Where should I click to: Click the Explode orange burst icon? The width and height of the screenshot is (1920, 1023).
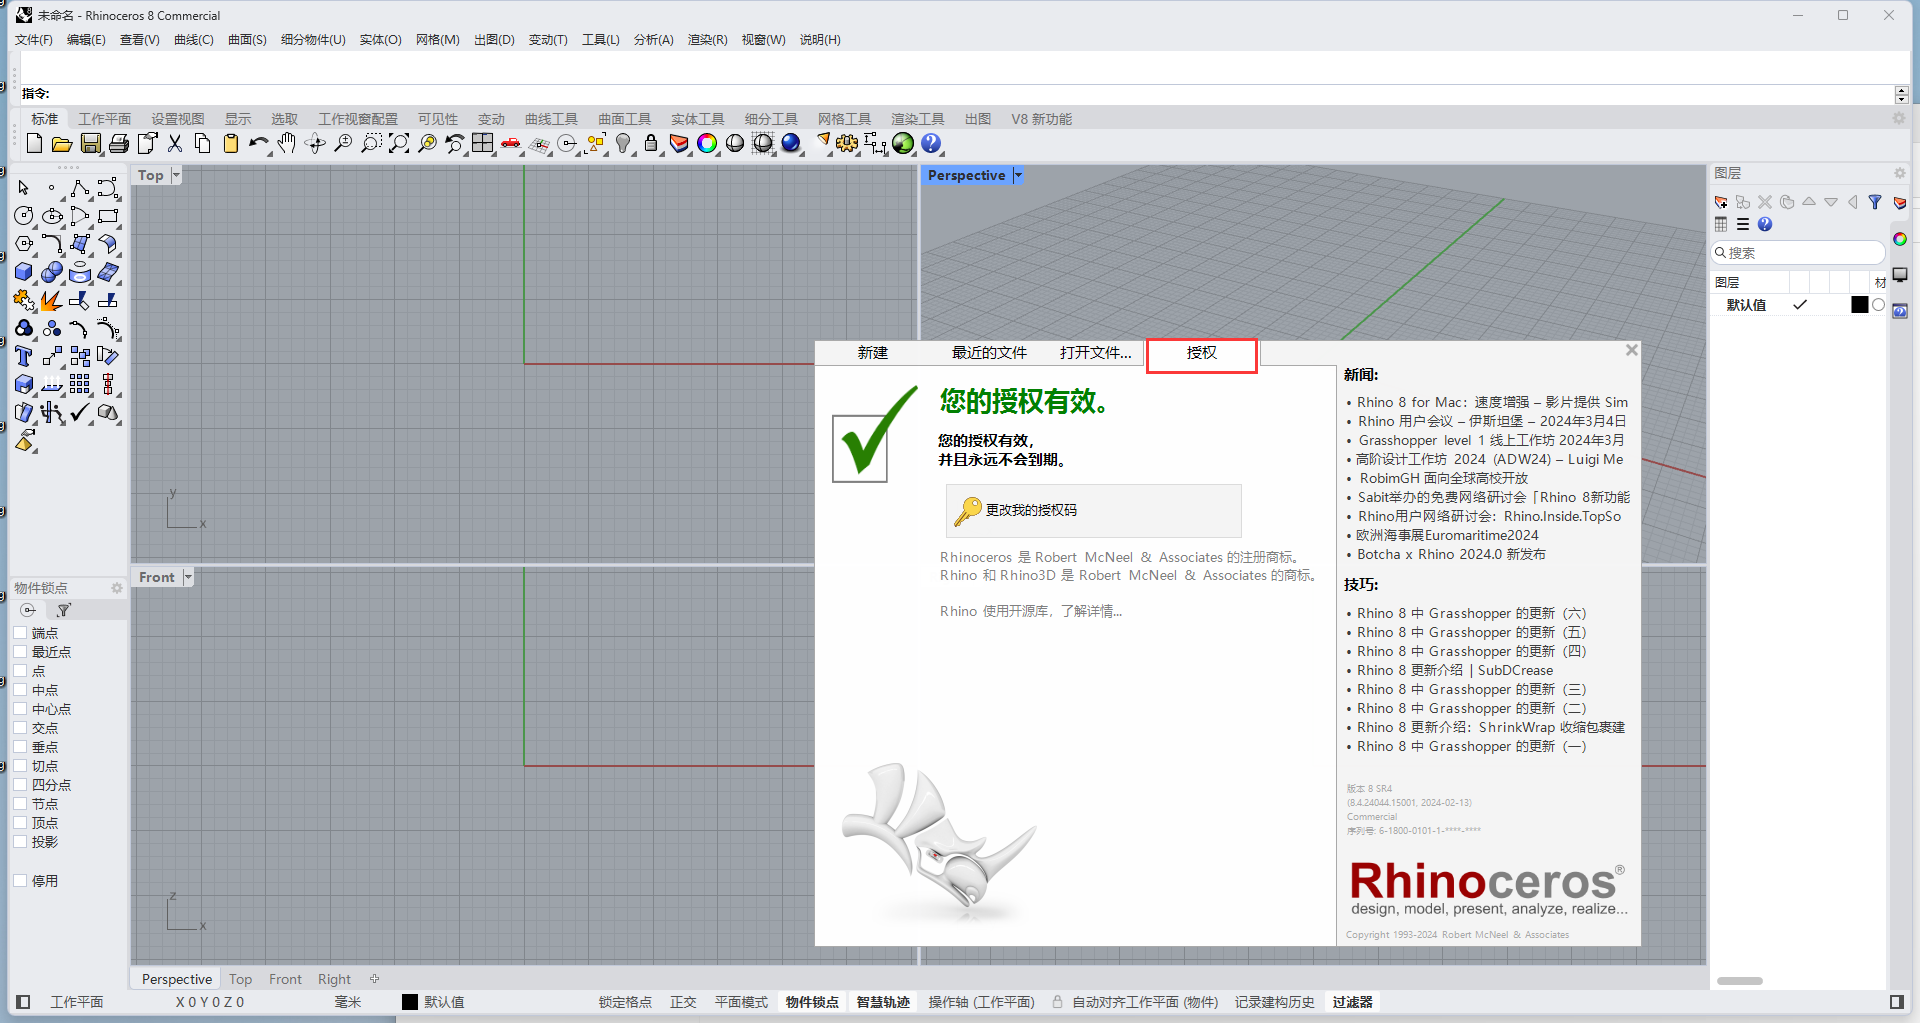click(52, 300)
